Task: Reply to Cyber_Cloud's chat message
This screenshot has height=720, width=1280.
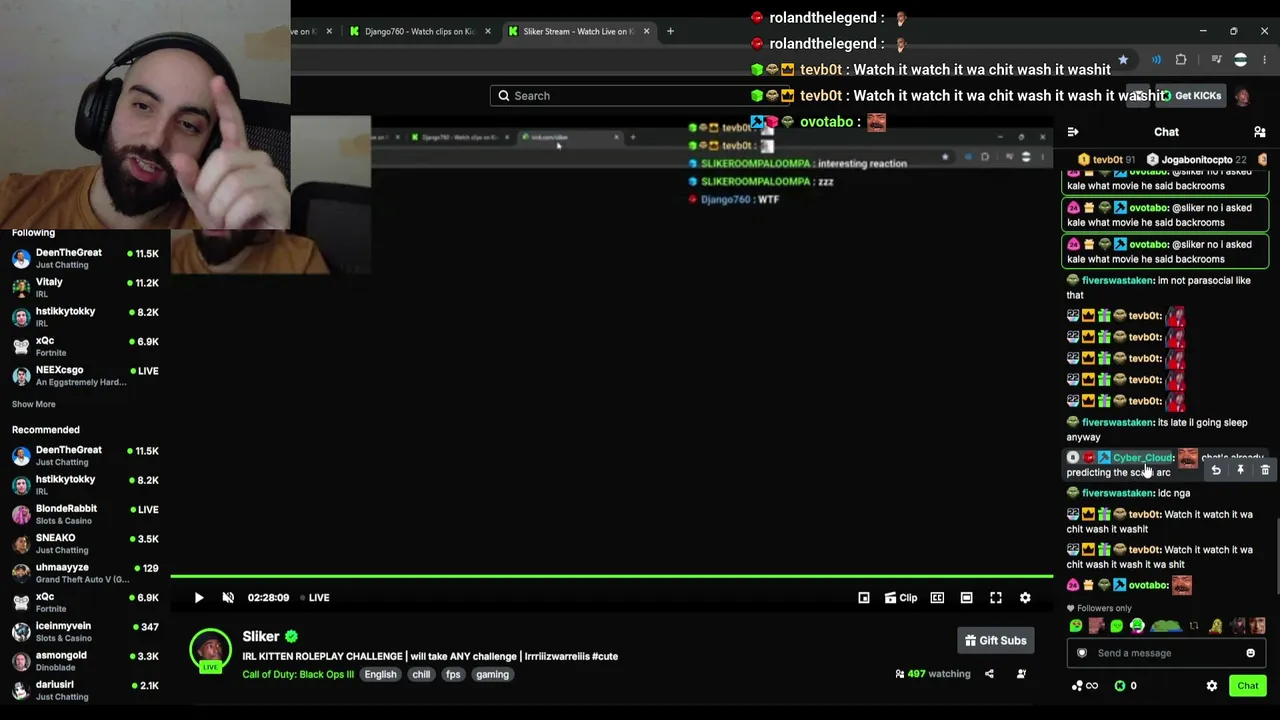Action: [x=1216, y=470]
